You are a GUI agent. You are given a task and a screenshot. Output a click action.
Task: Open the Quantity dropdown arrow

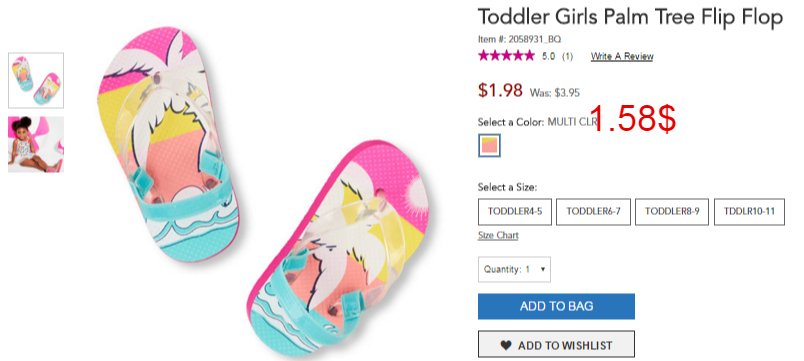pyautogui.click(x=543, y=269)
